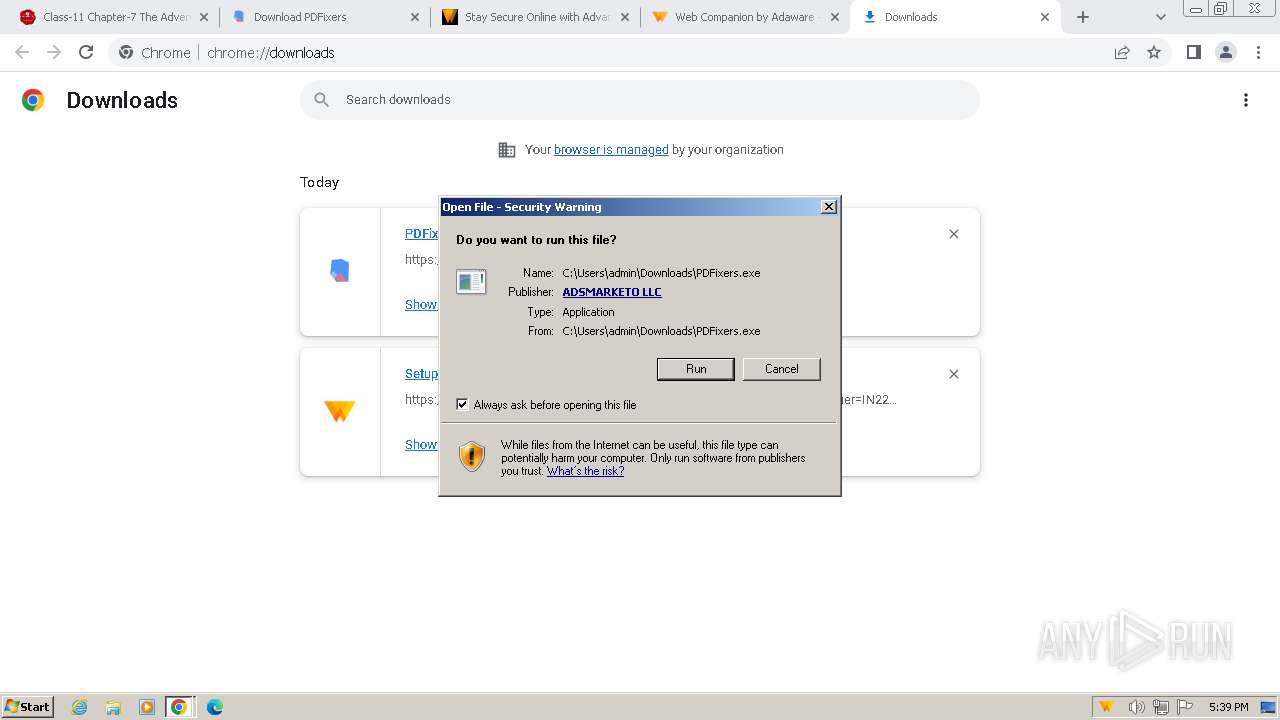The image size is (1280, 720).
Task: Click the application file icon in dialog
Action: click(471, 282)
